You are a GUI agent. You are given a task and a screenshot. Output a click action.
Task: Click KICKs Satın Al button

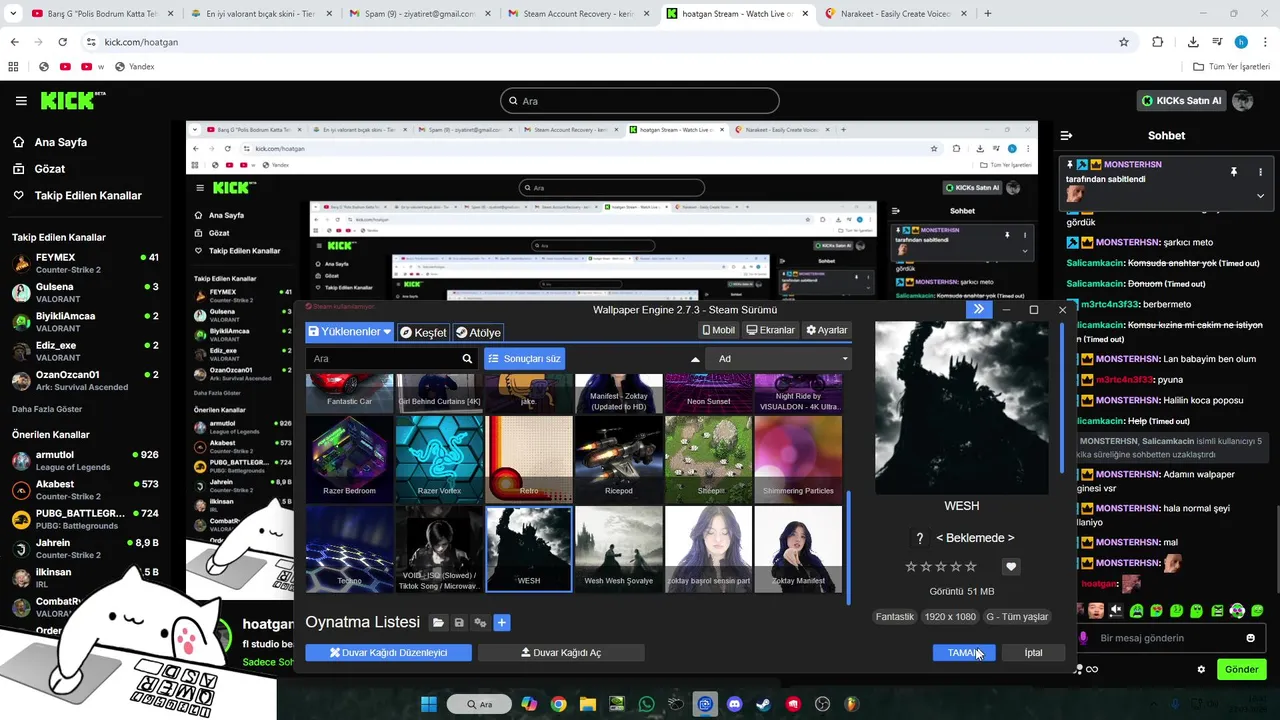1183,101
